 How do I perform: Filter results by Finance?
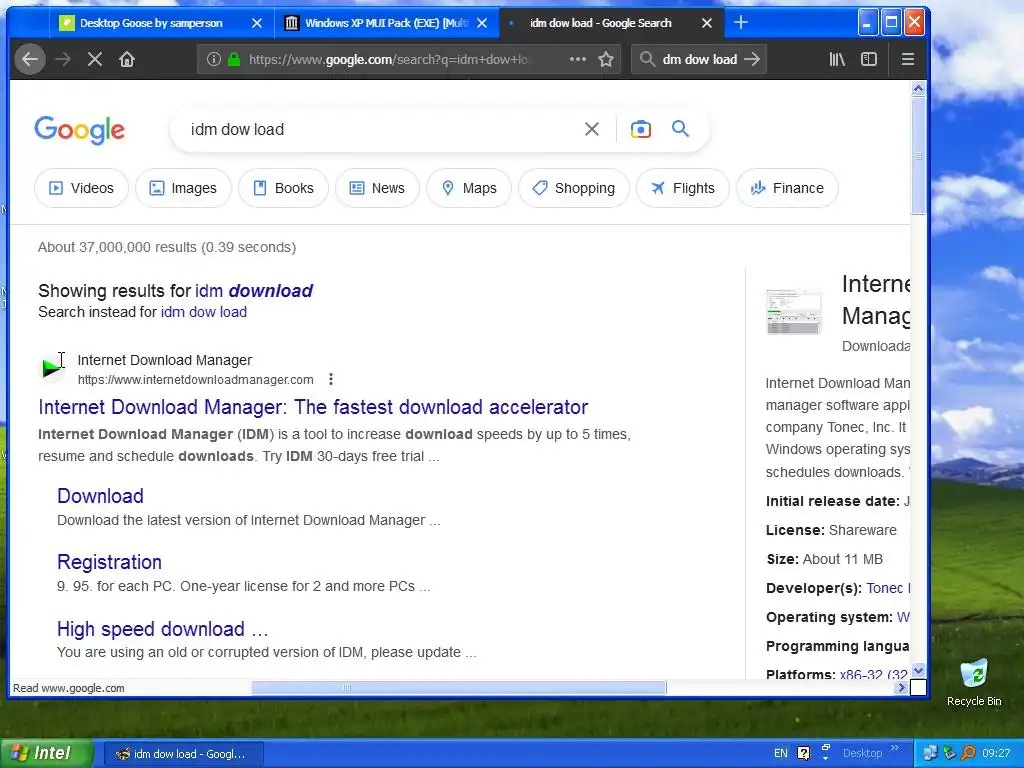click(788, 188)
